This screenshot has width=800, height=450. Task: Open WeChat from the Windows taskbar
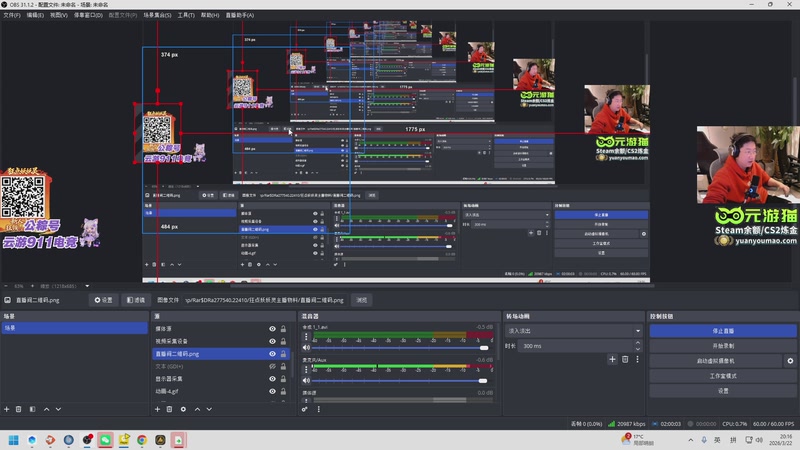click(x=105, y=440)
